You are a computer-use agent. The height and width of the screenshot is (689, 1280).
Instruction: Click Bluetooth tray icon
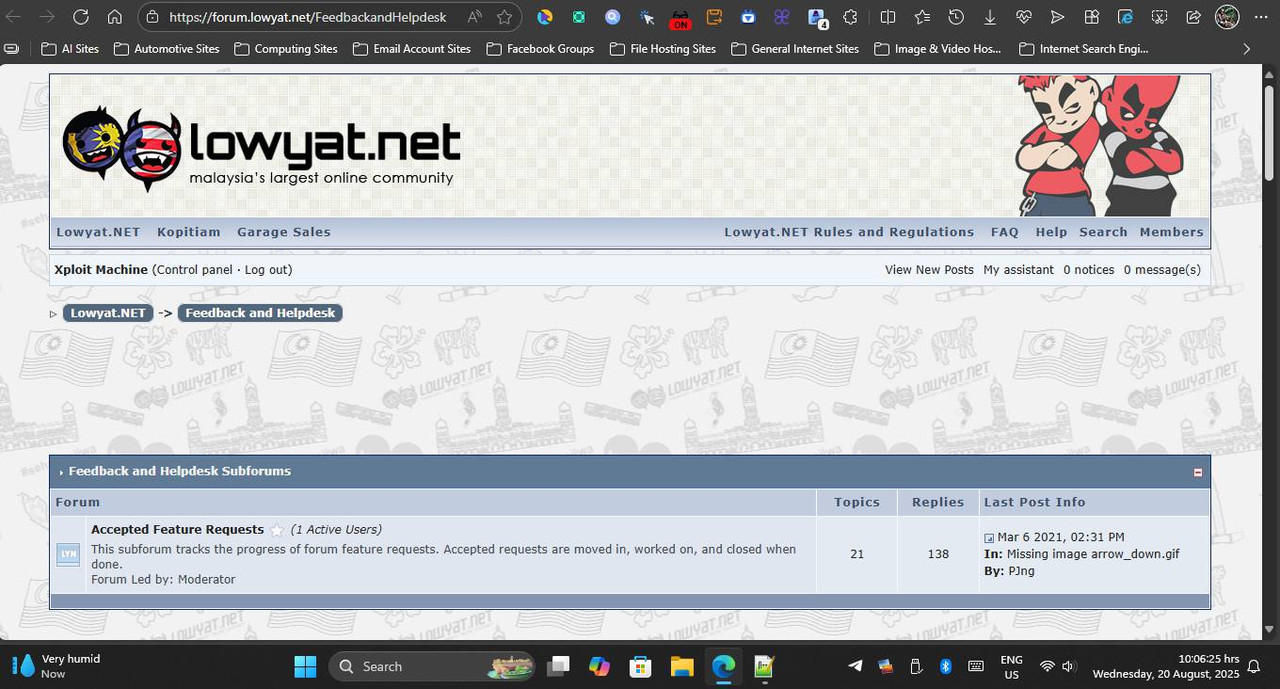coord(945,666)
